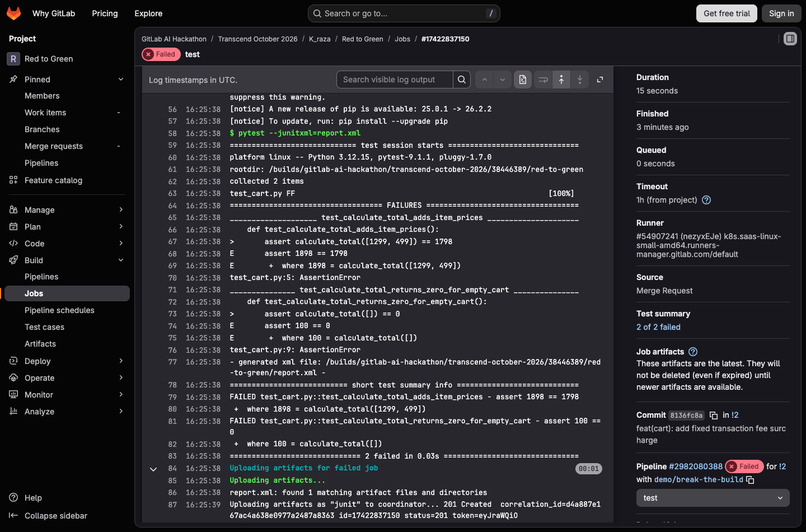Open merge request !2 next to Commit

point(735,415)
